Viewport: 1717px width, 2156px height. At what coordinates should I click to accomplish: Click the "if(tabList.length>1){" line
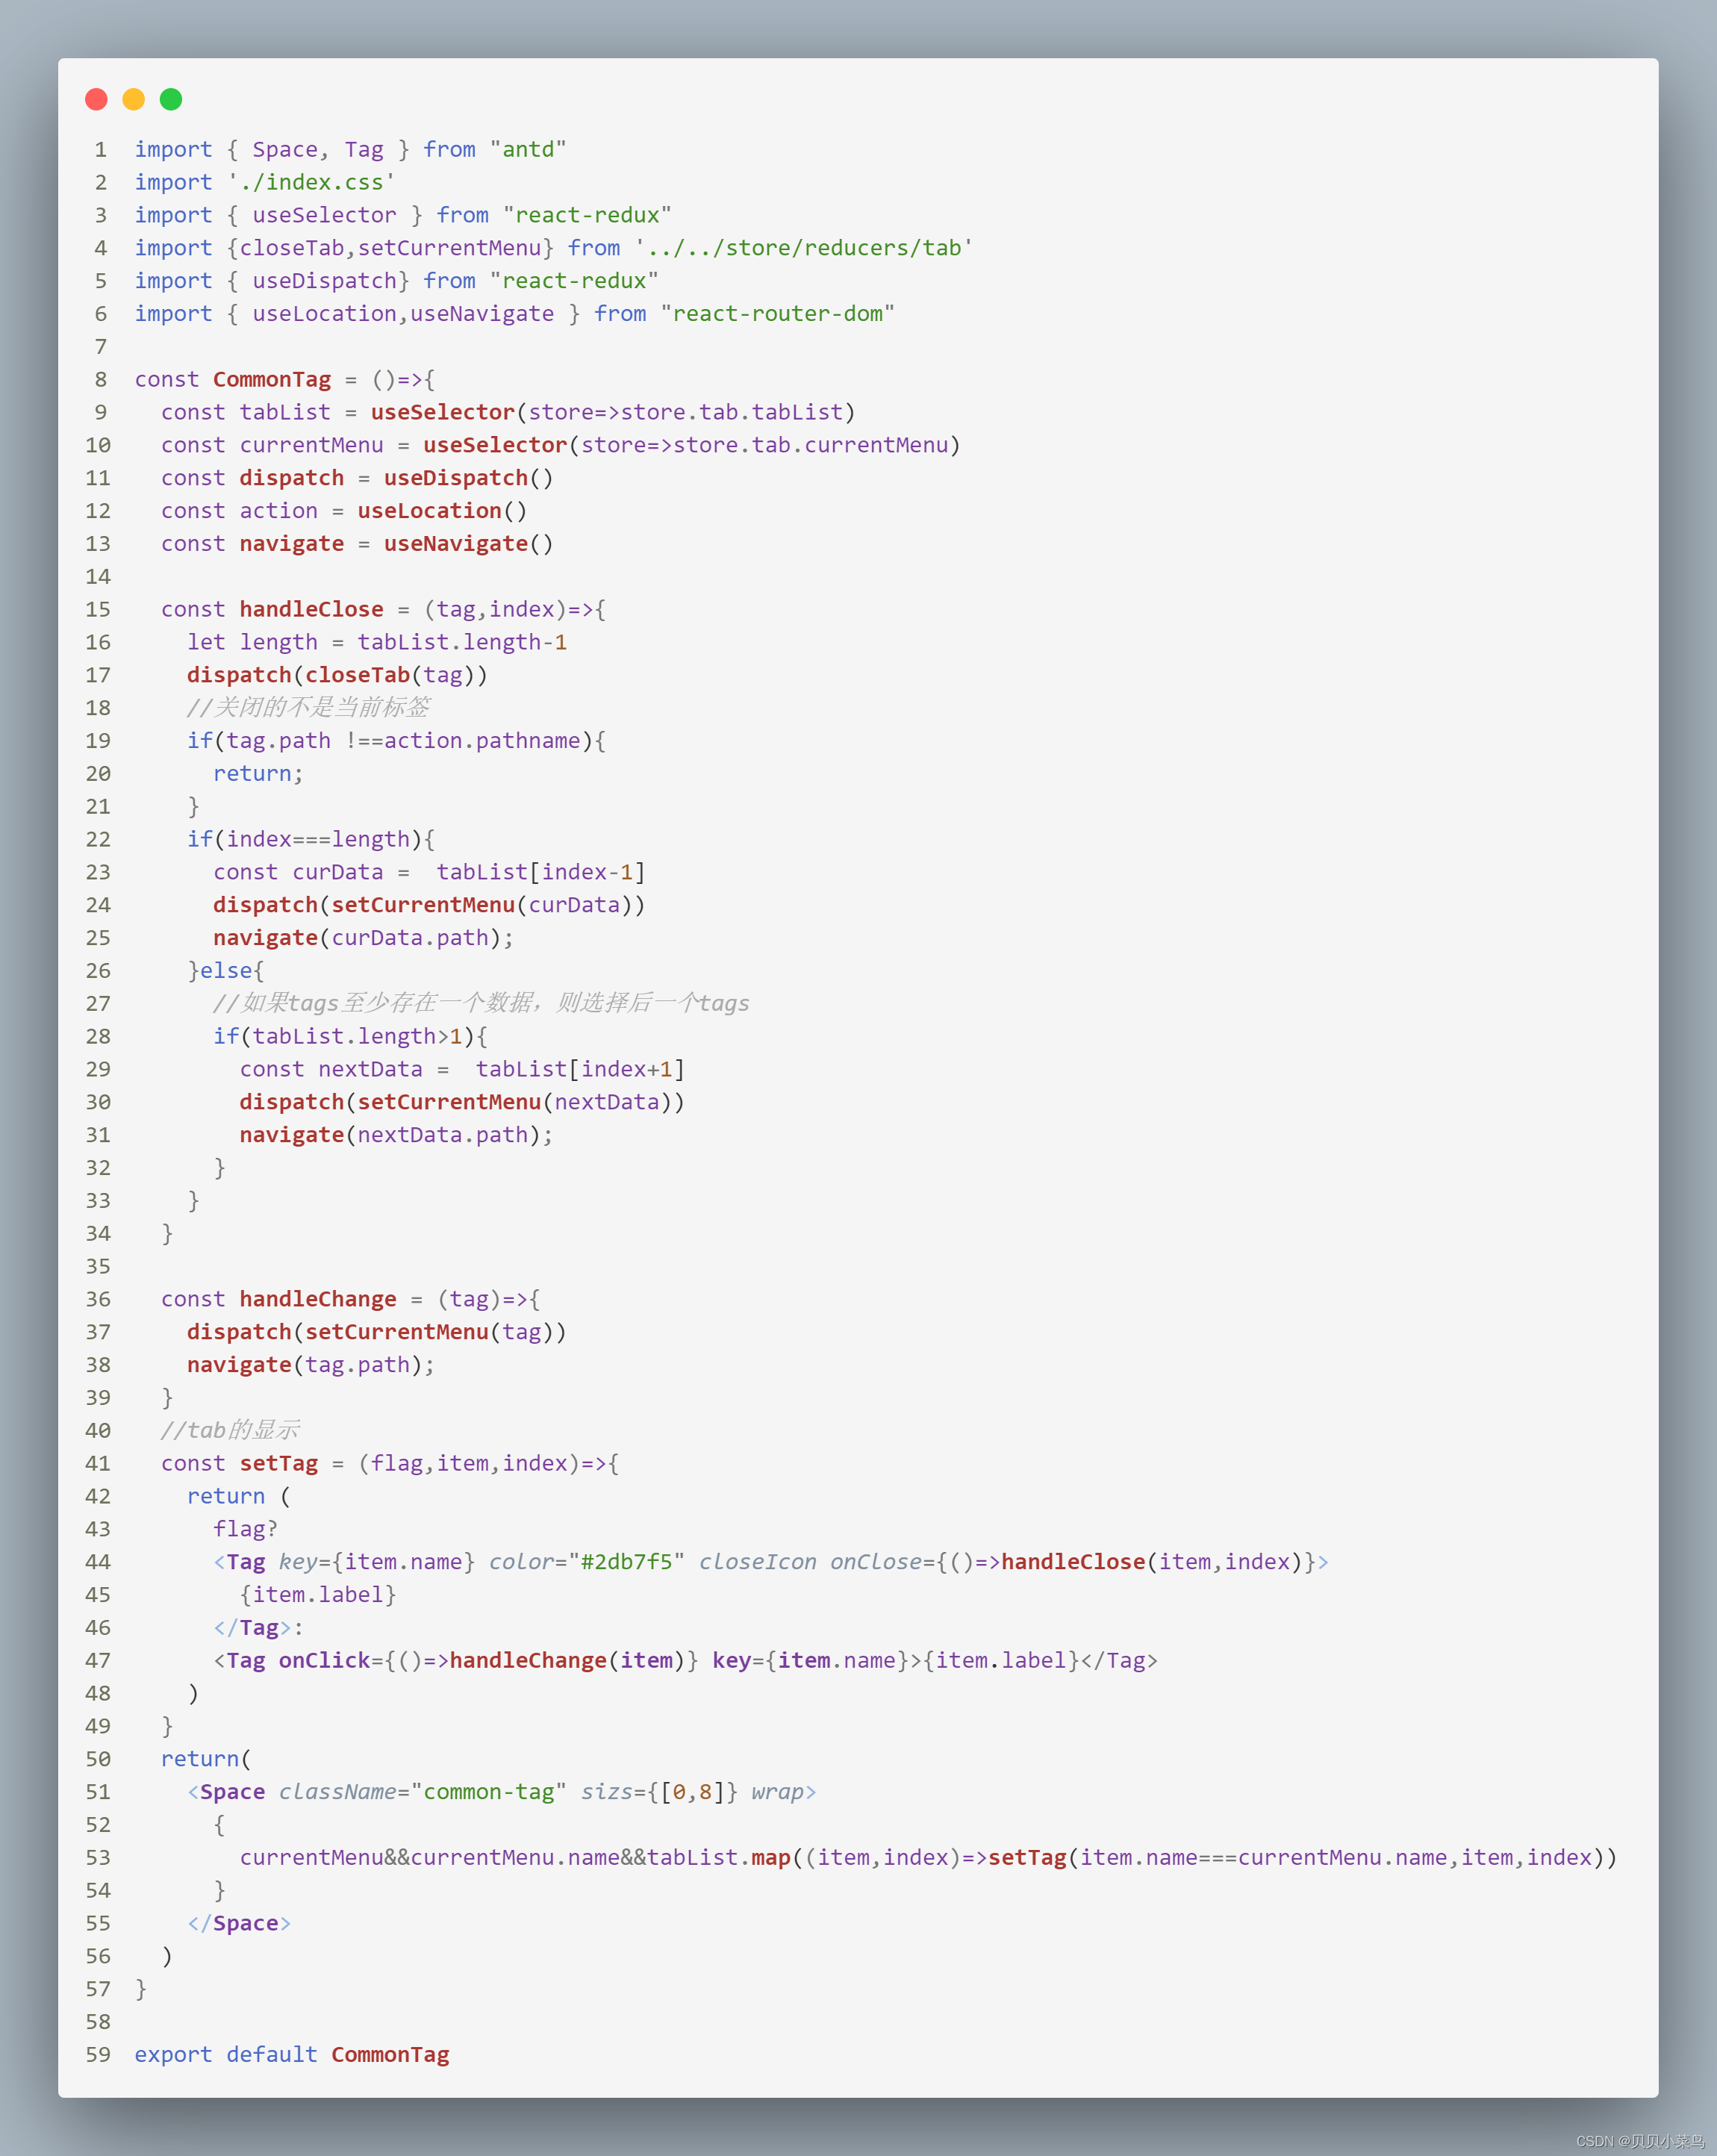[x=350, y=1036]
